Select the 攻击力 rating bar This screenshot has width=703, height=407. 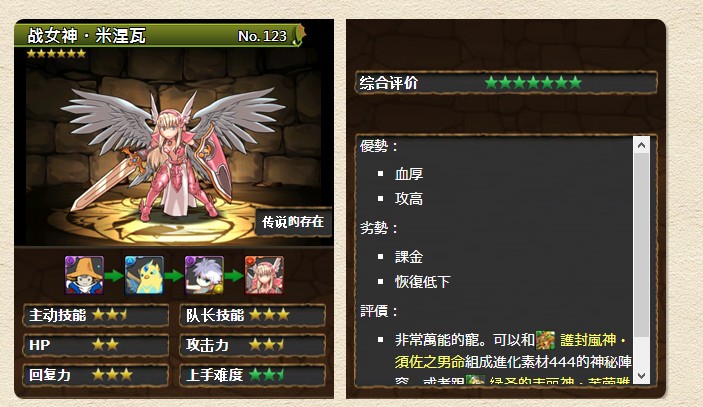coord(252,345)
